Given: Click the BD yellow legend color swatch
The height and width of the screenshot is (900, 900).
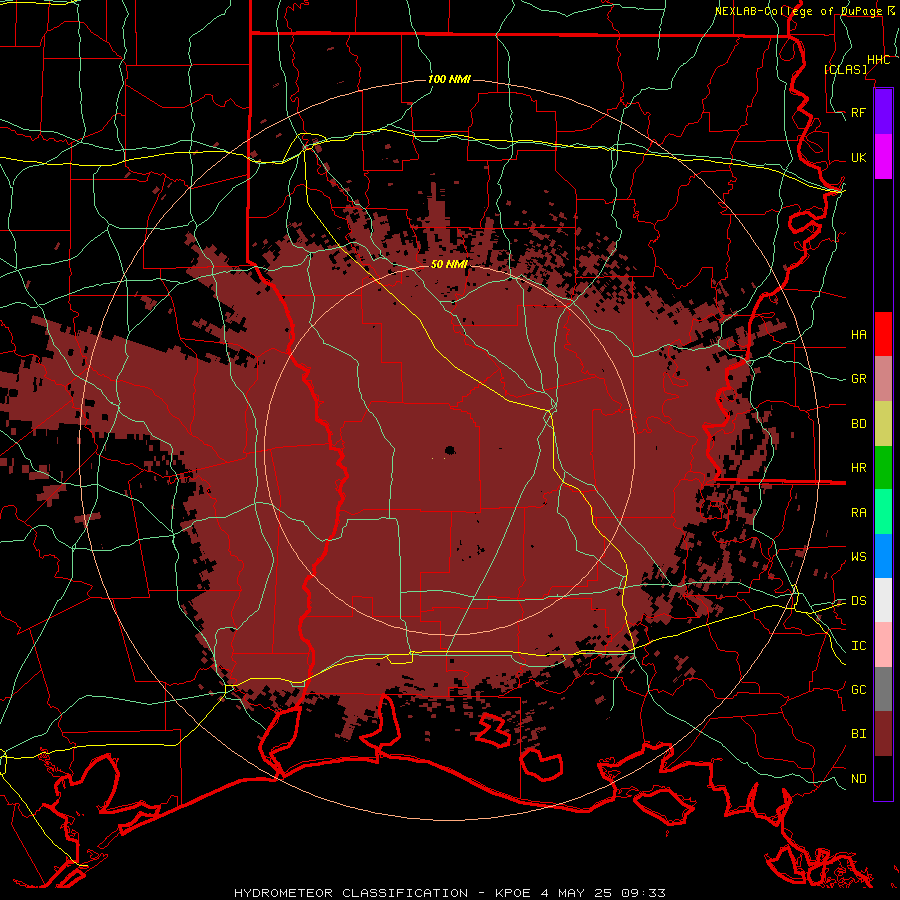Looking at the screenshot, I should click(x=883, y=423).
